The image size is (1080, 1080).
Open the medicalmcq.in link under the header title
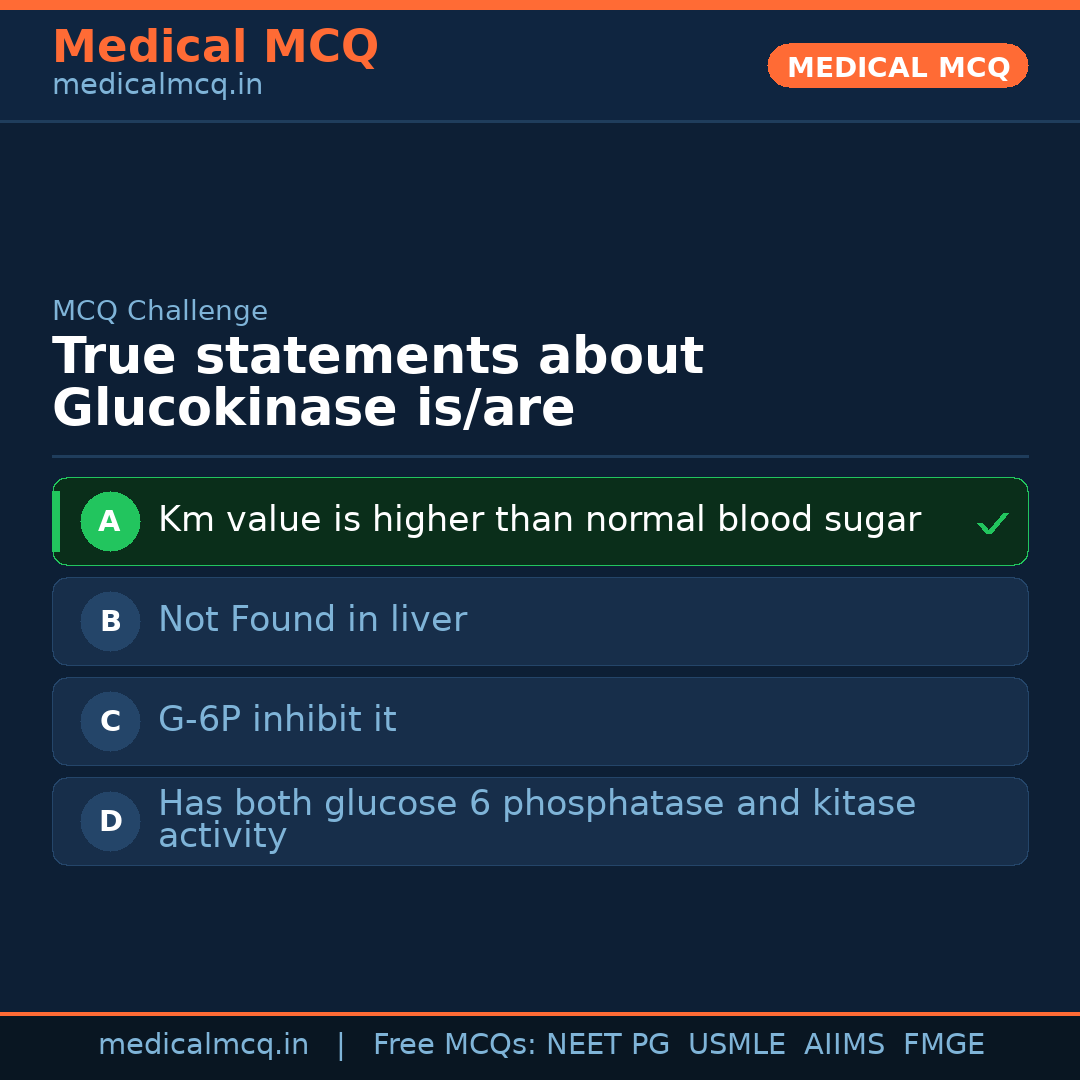click(x=157, y=86)
